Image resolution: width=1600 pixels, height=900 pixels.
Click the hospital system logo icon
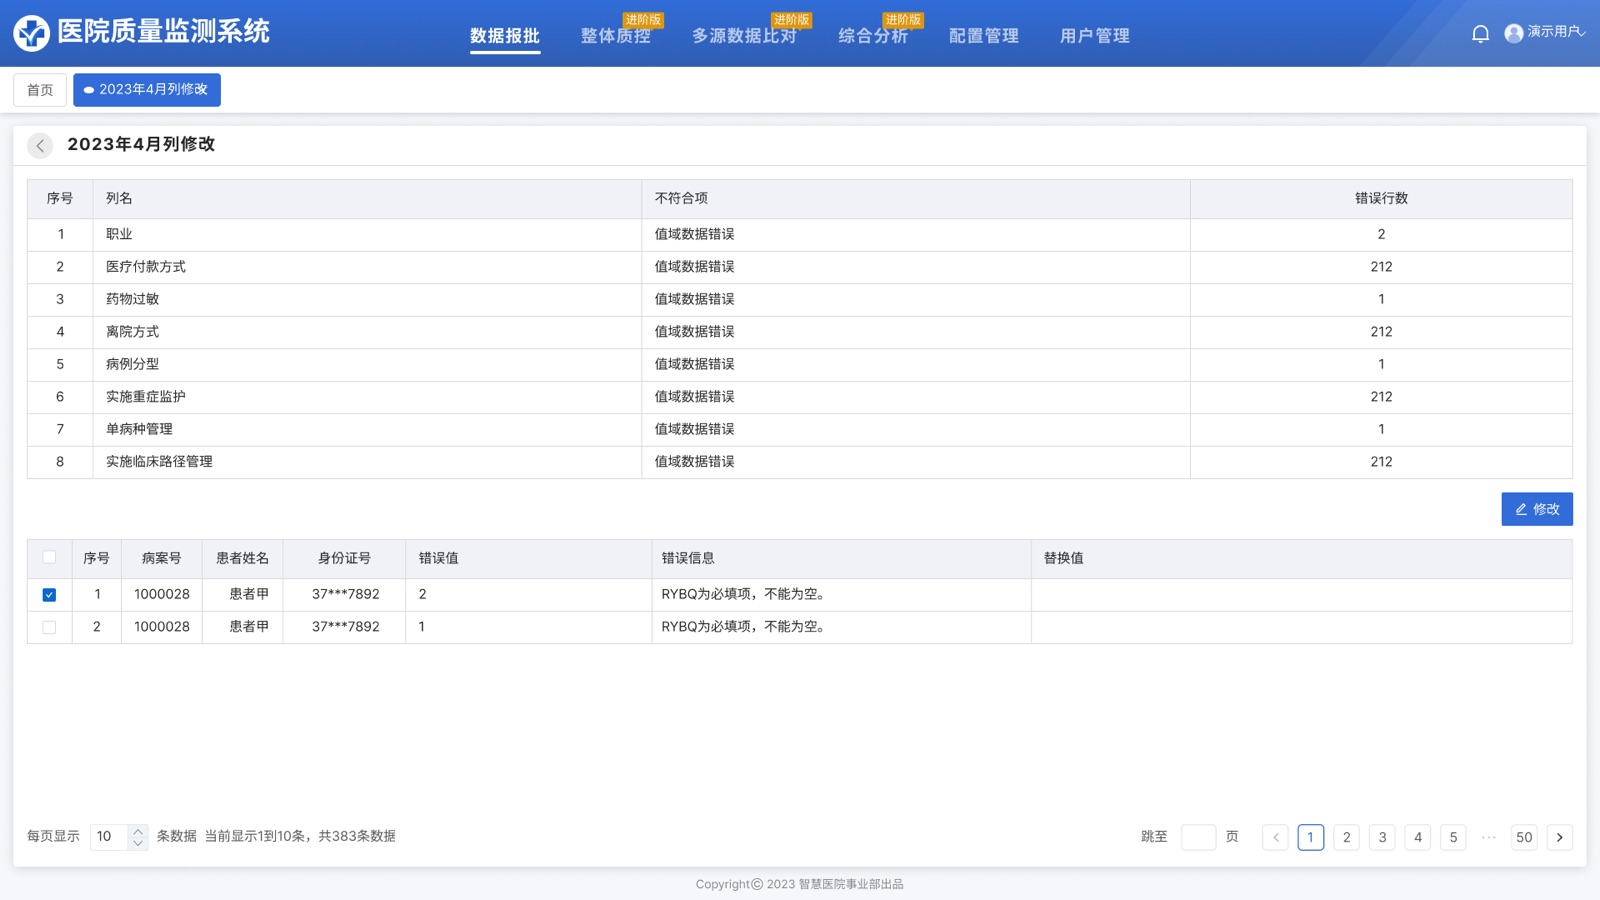point(31,33)
